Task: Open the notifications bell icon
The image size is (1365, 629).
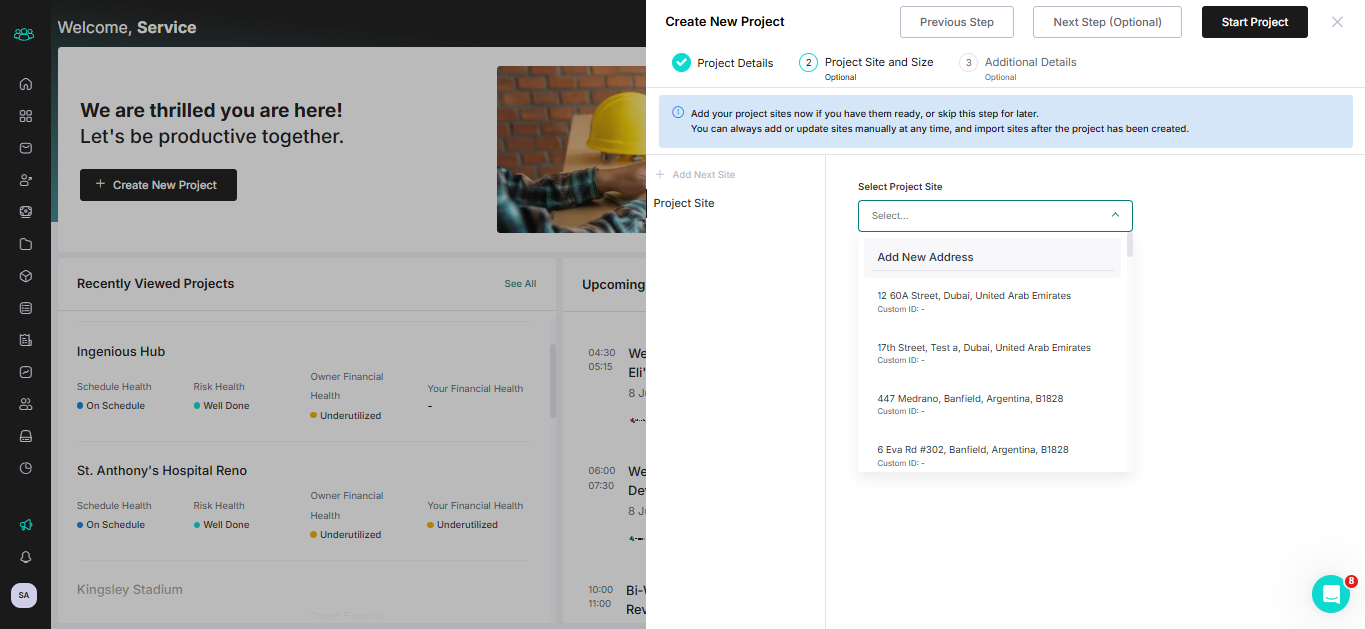Action: click(x=26, y=557)
